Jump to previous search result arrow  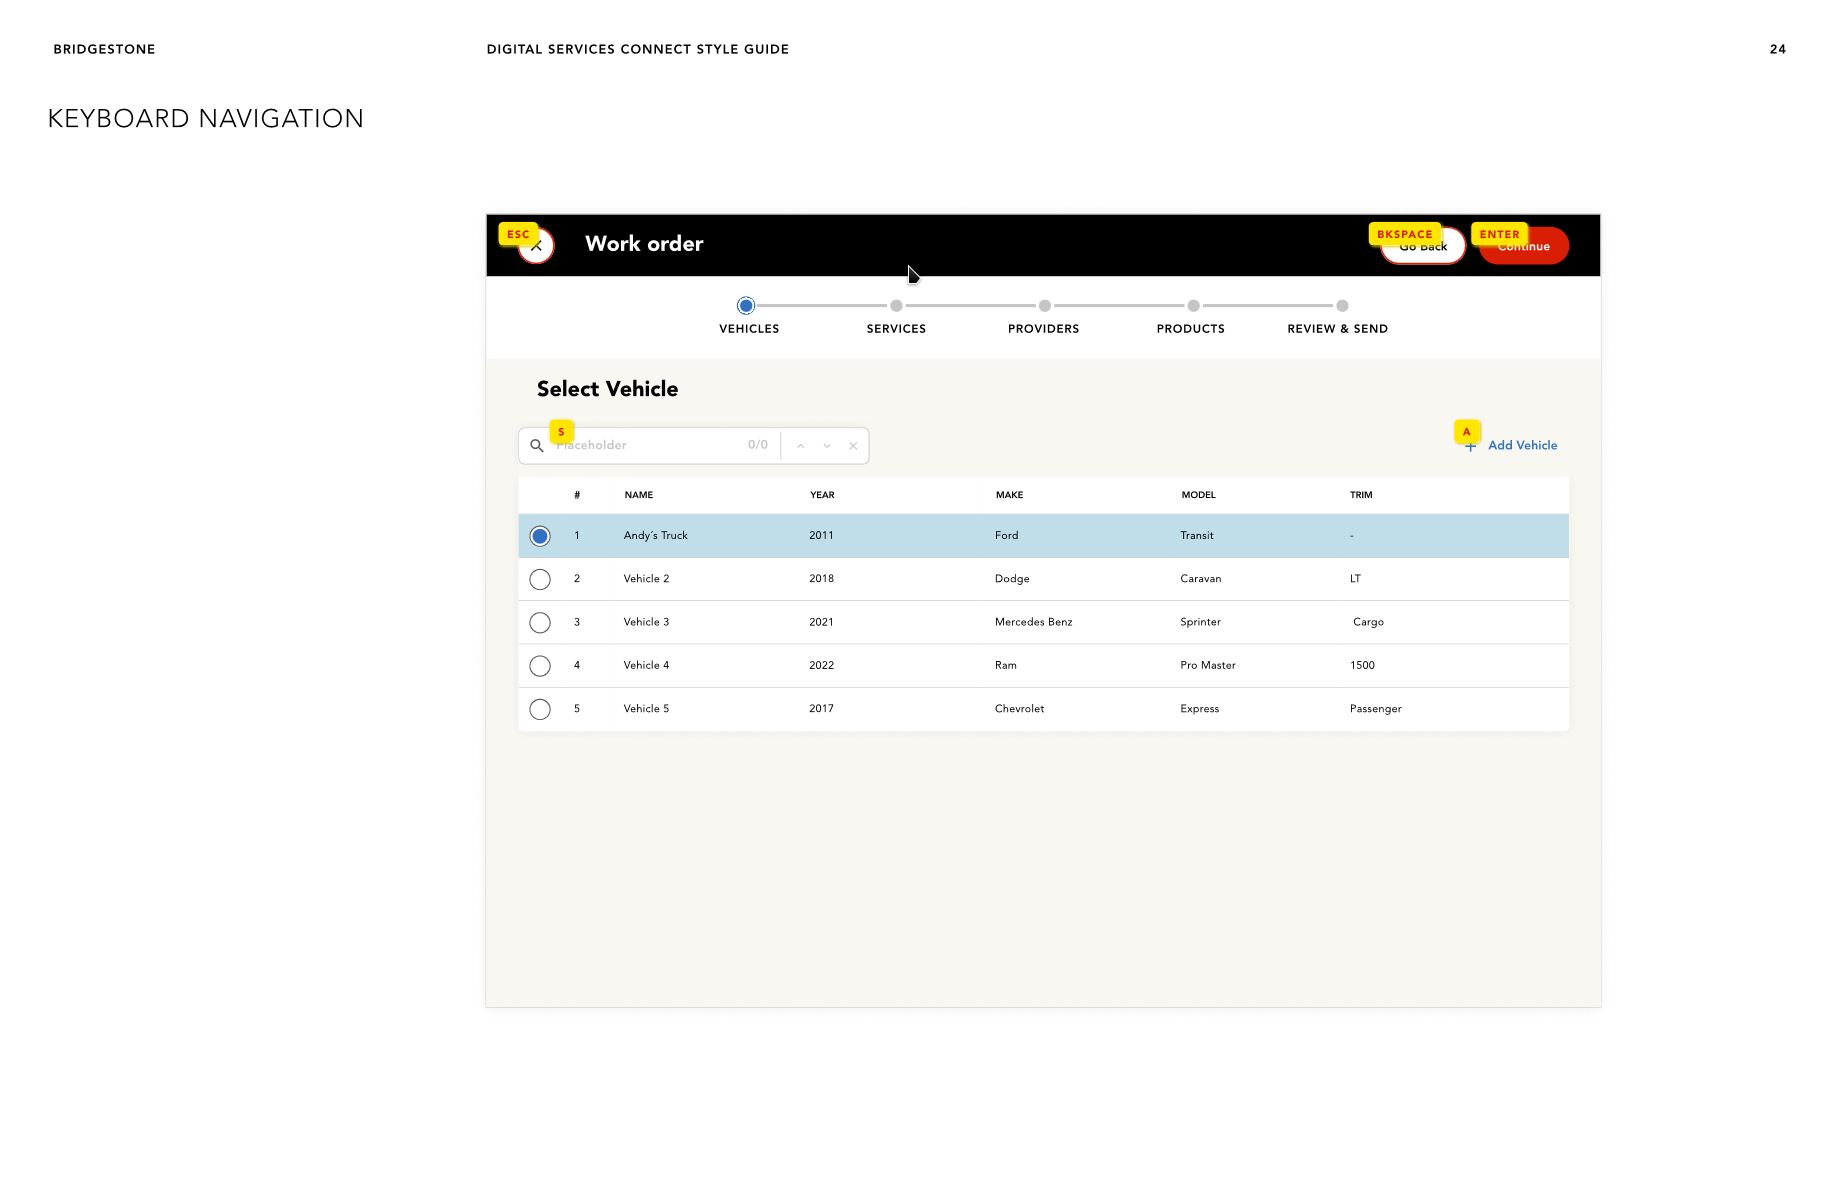pyautogui.click(x=801, y=446)
